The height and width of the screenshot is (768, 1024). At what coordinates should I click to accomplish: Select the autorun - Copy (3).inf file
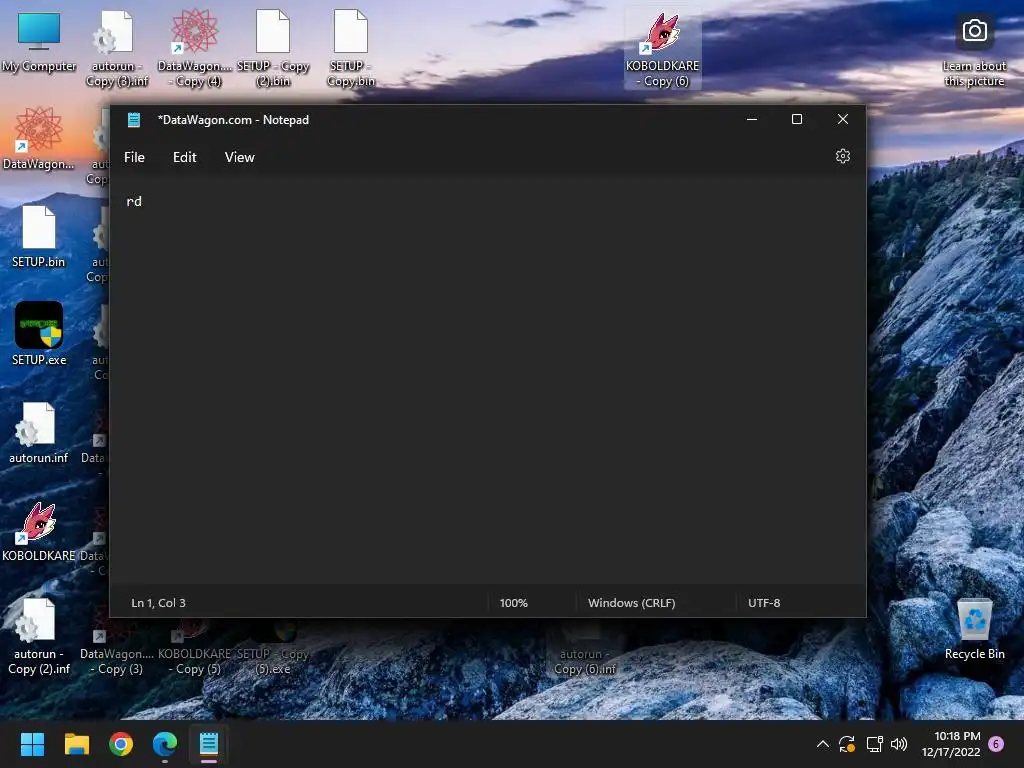click(x=117, y=49)
